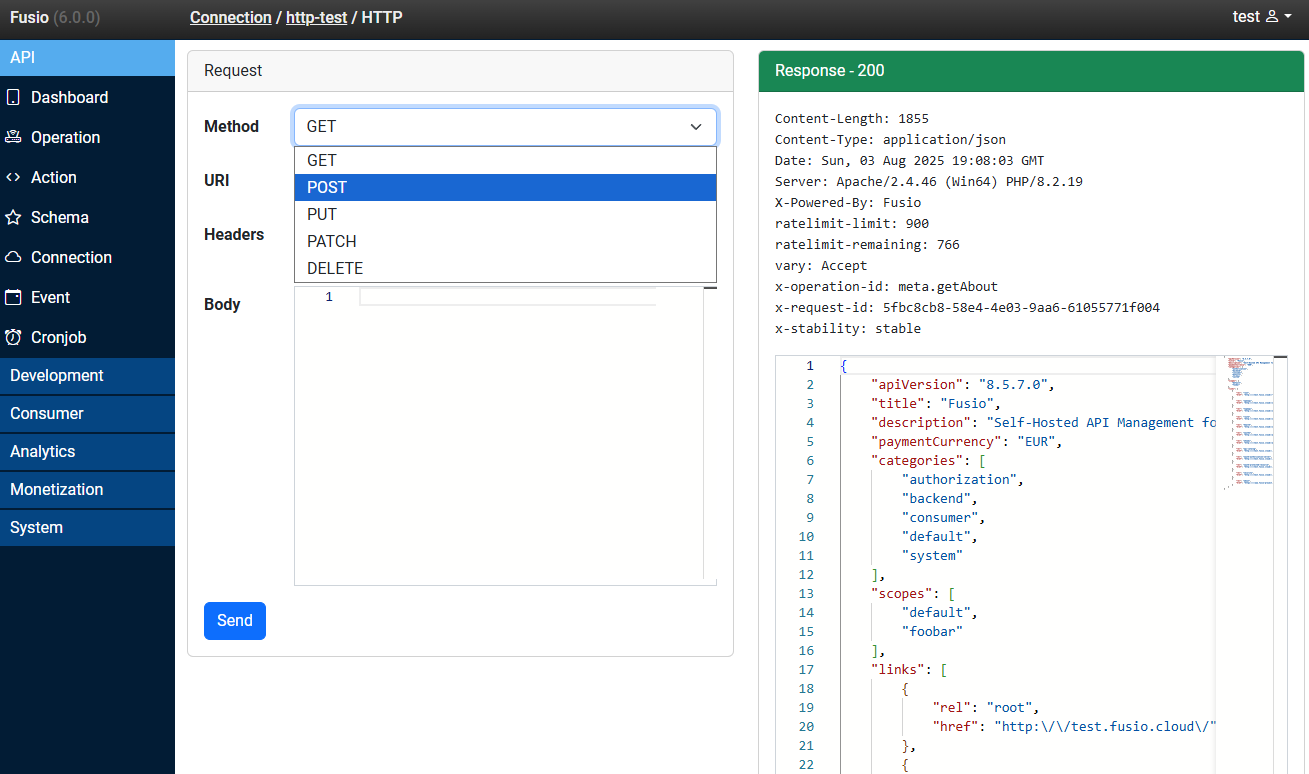Click the Server: Apache header line
Image resolution: width=1309 pixels, height=774 pixels.
[929, 181]
